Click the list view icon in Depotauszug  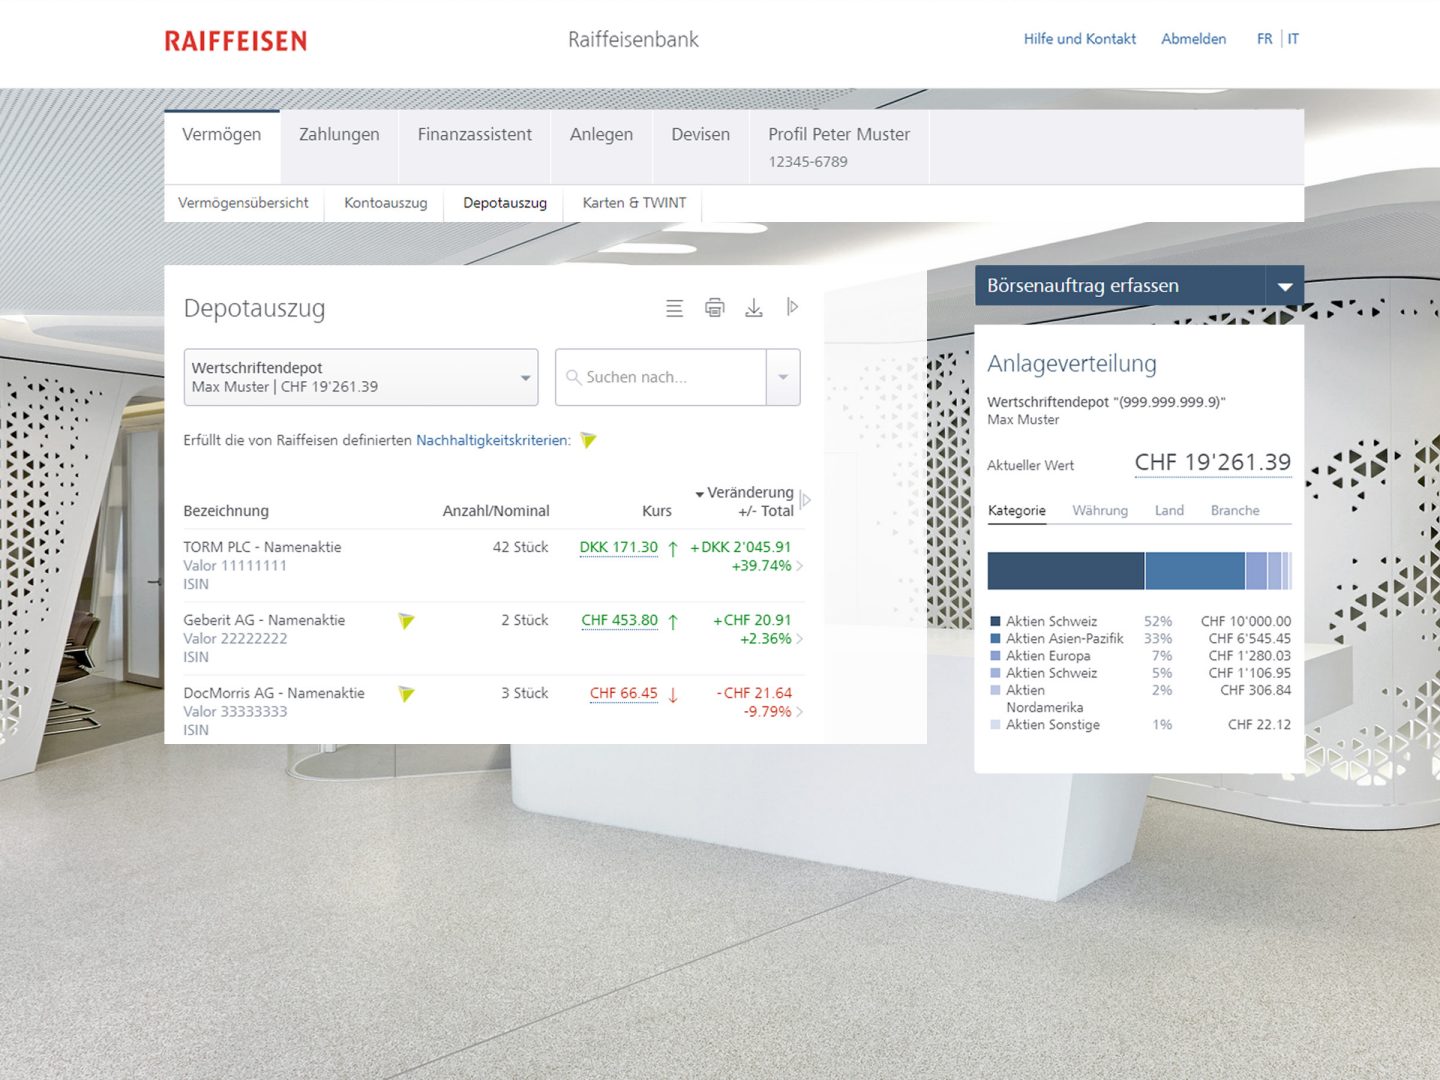click(675, 308)
